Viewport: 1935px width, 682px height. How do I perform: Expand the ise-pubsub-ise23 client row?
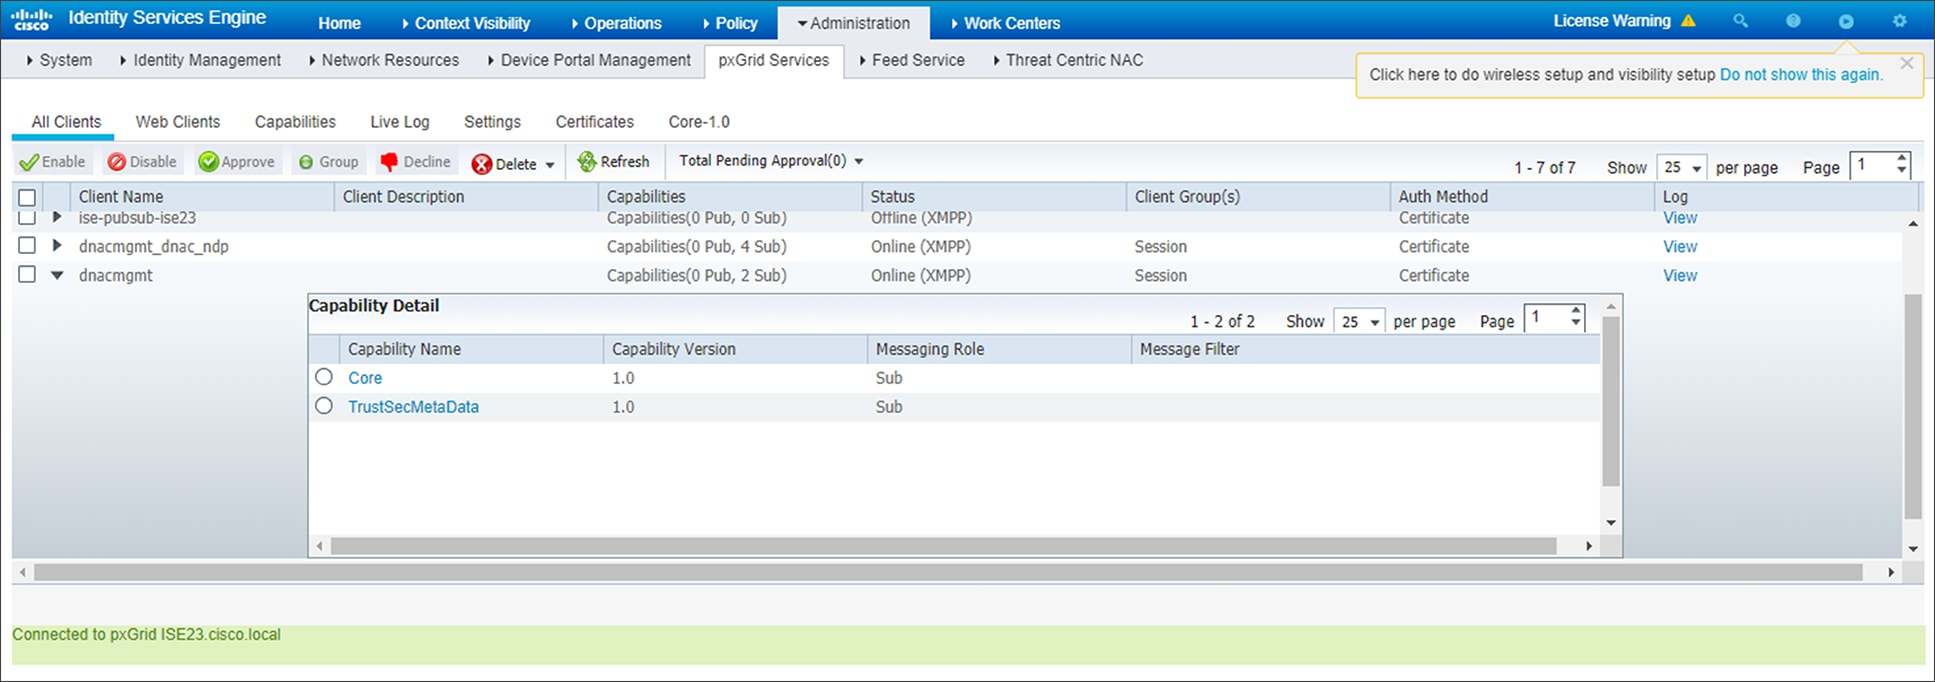pyautogui.click(x=57, y=217)
